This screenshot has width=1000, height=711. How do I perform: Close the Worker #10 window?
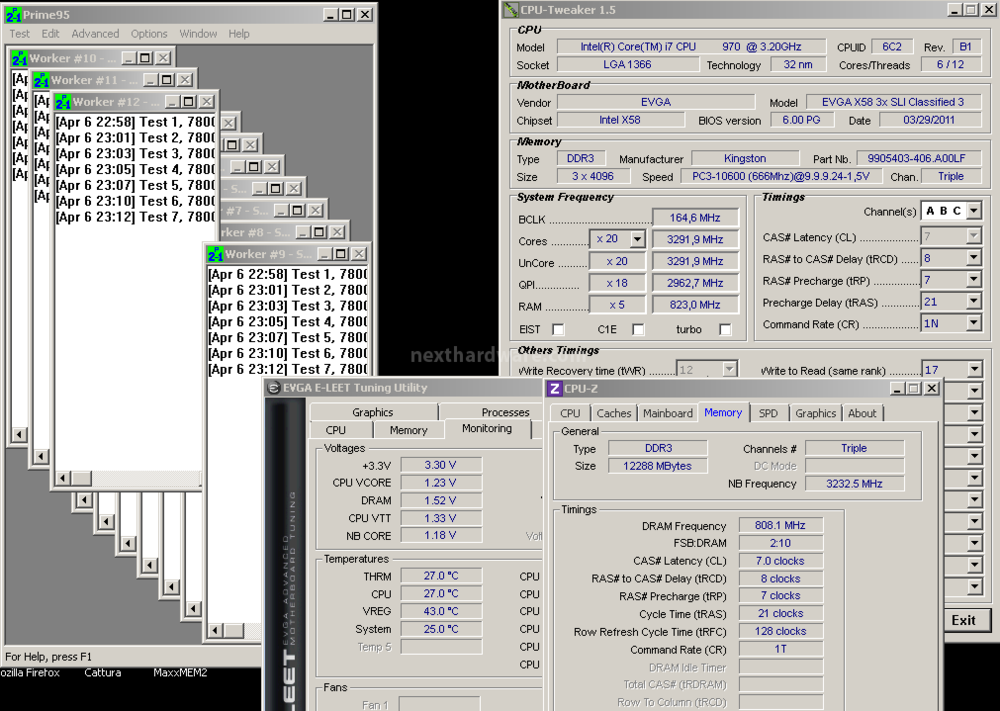[x=163, y=58]
